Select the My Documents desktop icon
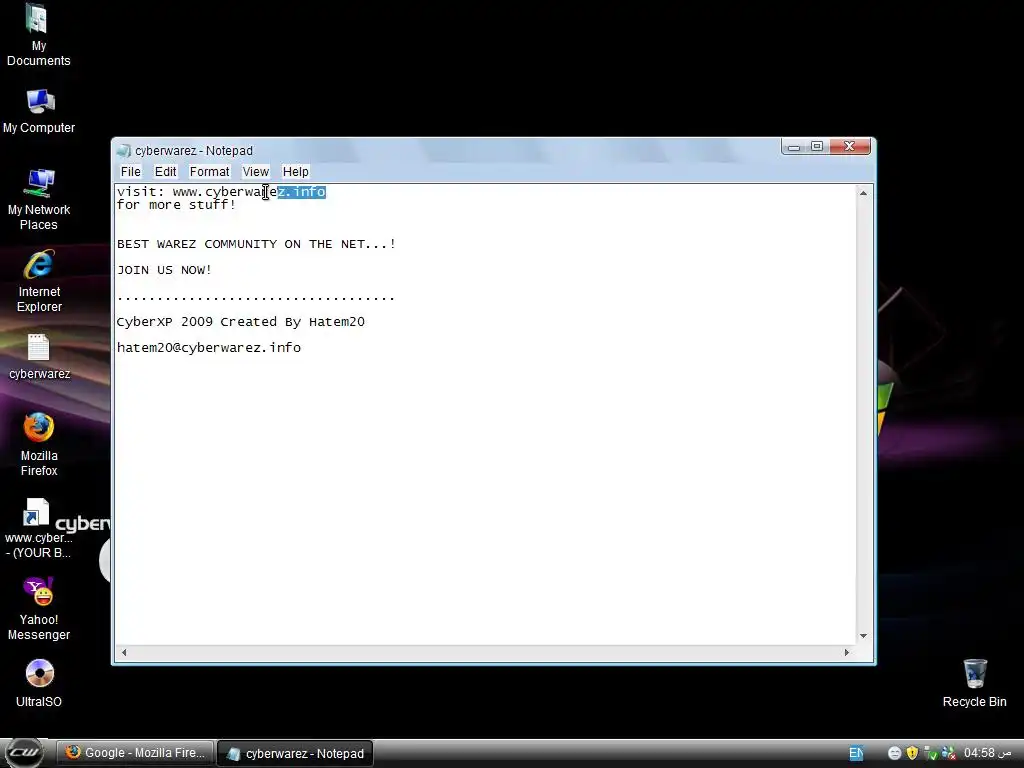The width and height of the screenshot is (1024, 768). (39, 35)
